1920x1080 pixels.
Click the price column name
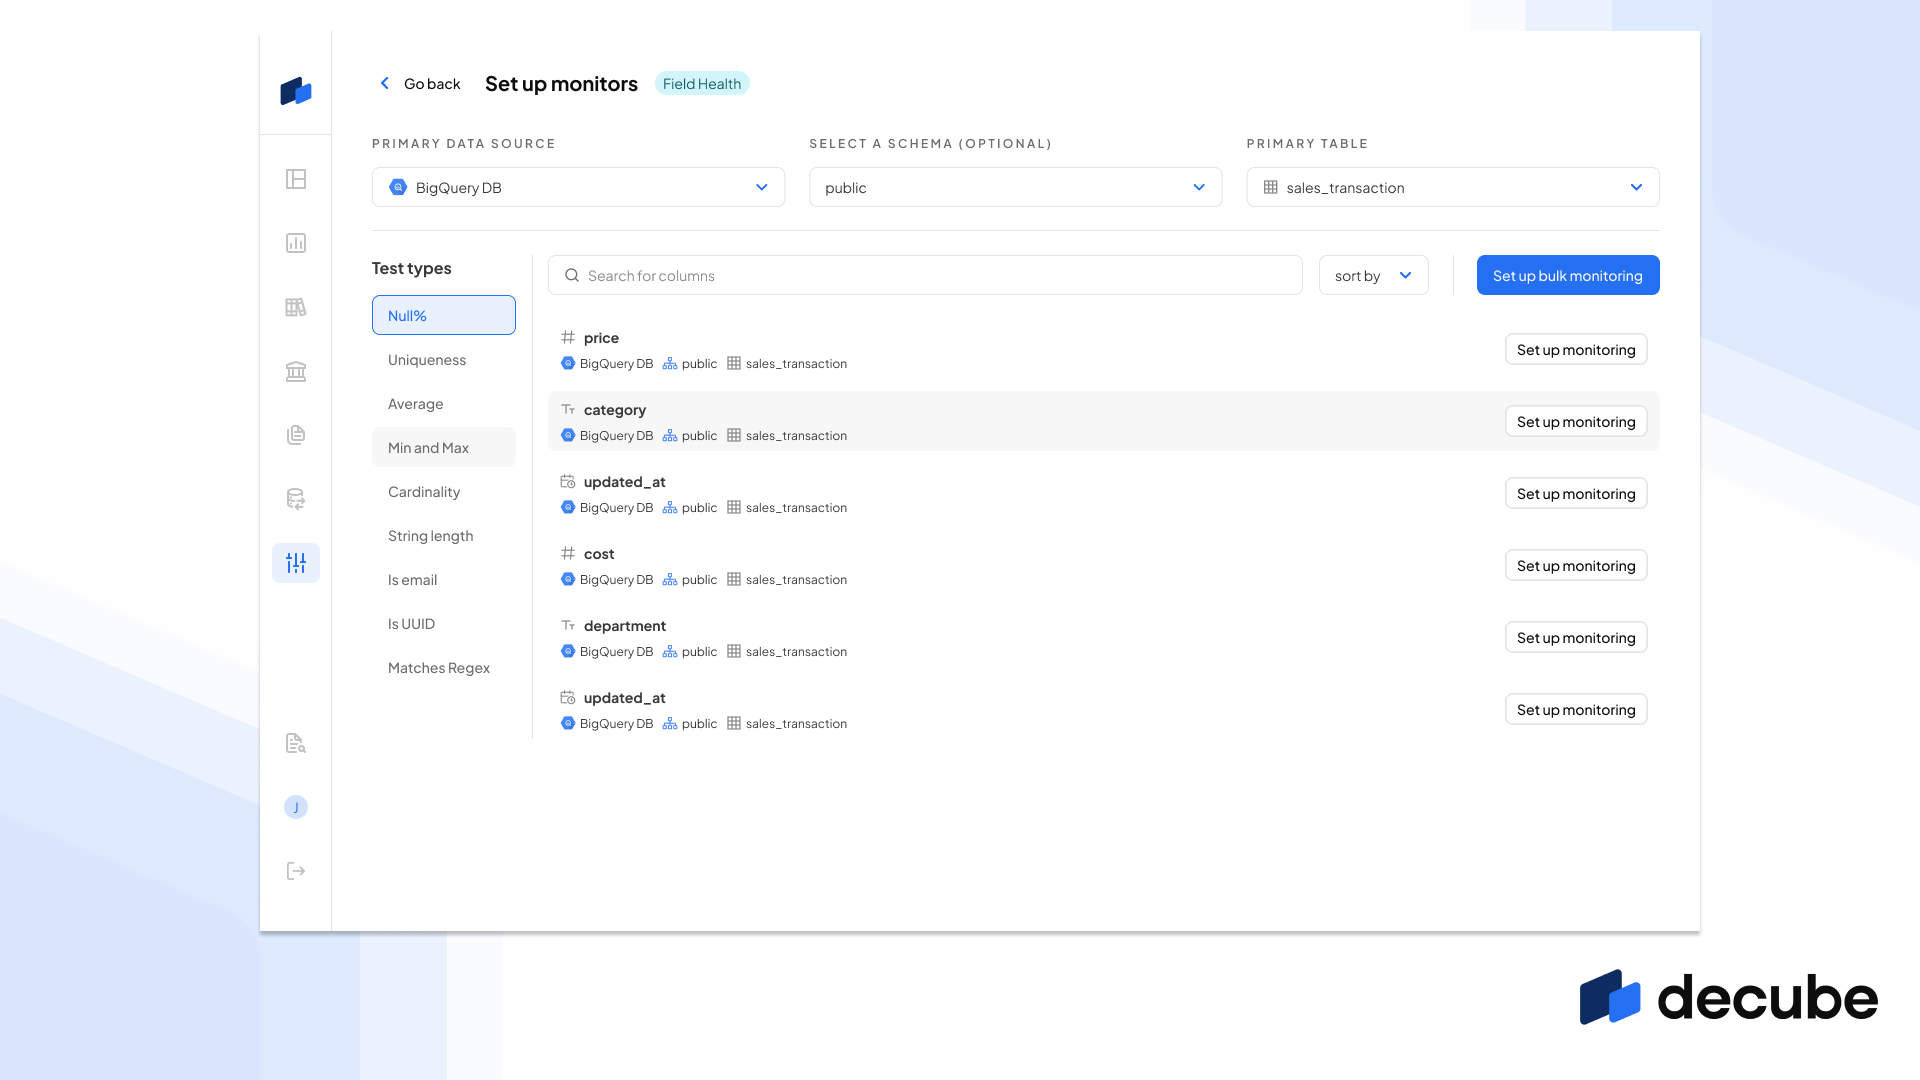601,337
